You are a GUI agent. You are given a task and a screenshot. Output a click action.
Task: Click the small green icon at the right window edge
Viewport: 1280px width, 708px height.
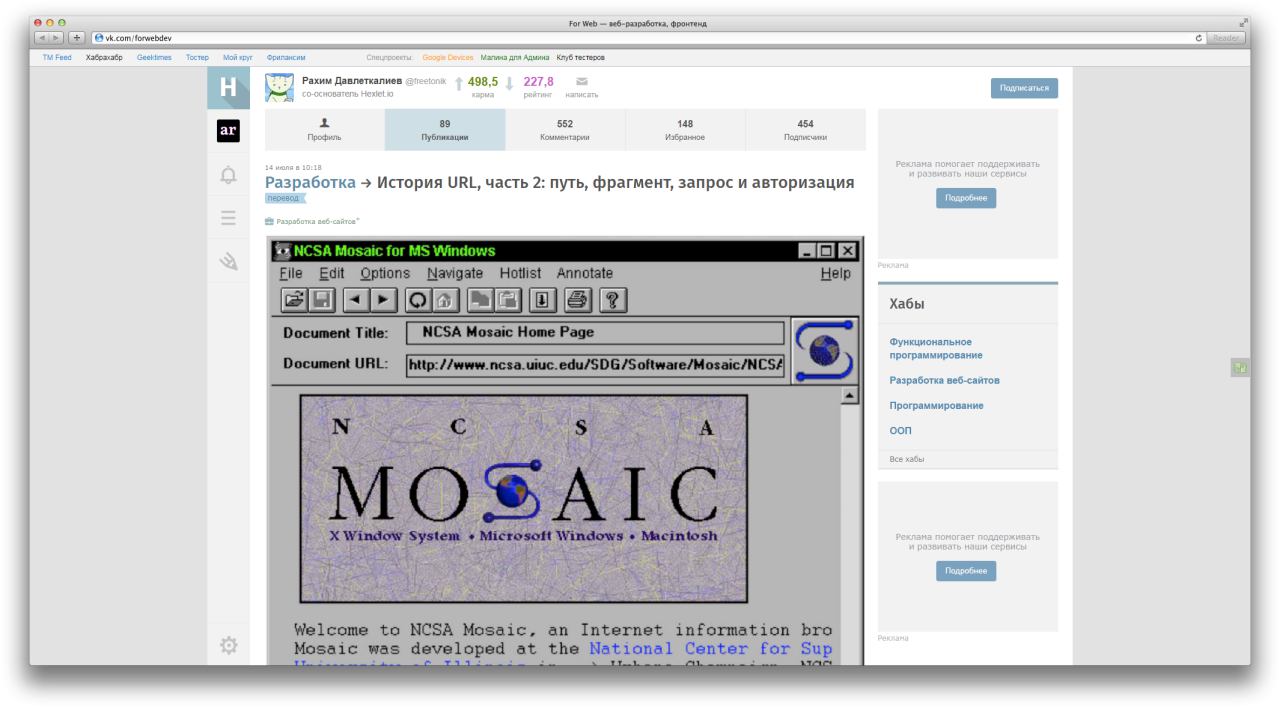click(1241, 368)
